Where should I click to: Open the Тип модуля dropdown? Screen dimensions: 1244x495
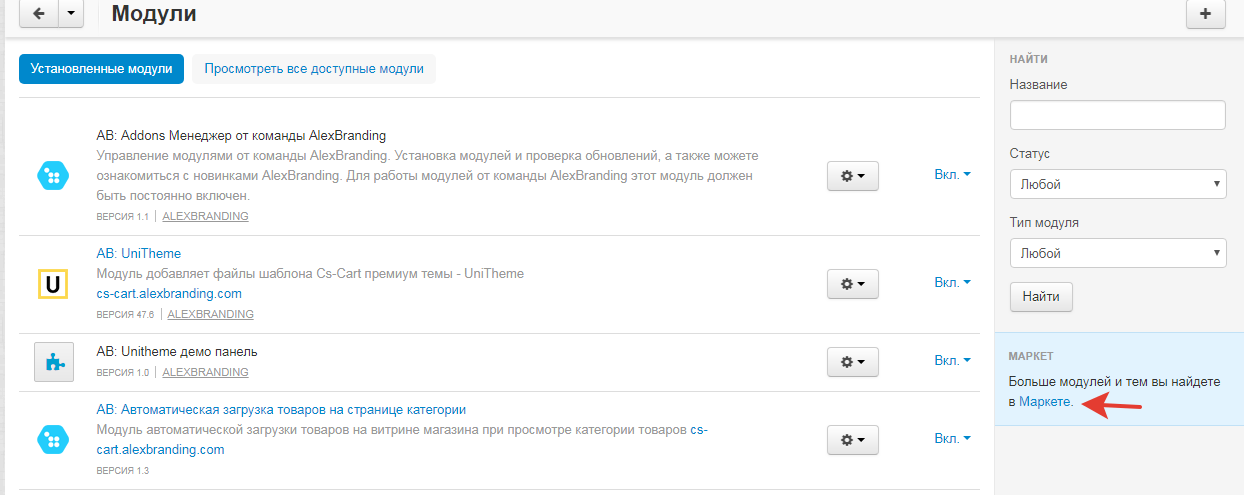click(x=1118, y=253)
